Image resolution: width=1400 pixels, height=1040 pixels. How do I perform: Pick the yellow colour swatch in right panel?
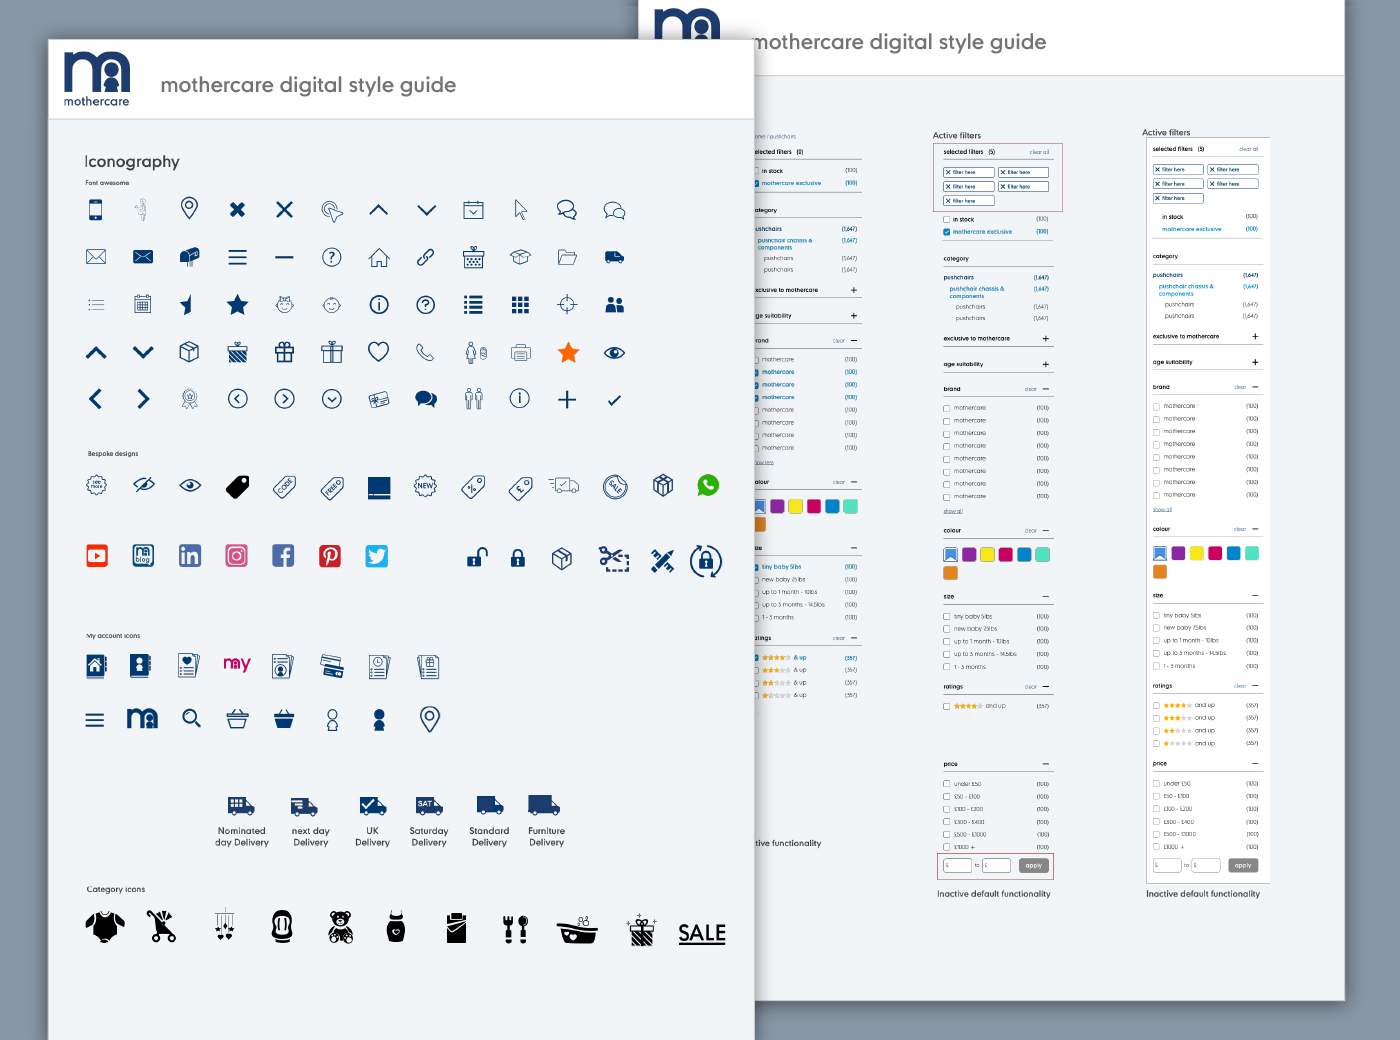coord(1197,553)
